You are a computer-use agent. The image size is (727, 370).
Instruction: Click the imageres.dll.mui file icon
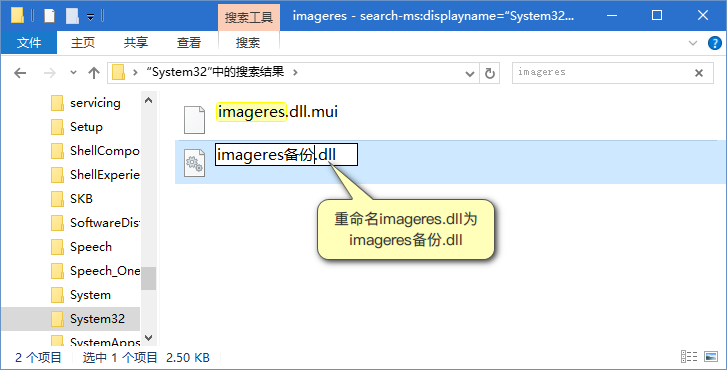pos(194,120)
